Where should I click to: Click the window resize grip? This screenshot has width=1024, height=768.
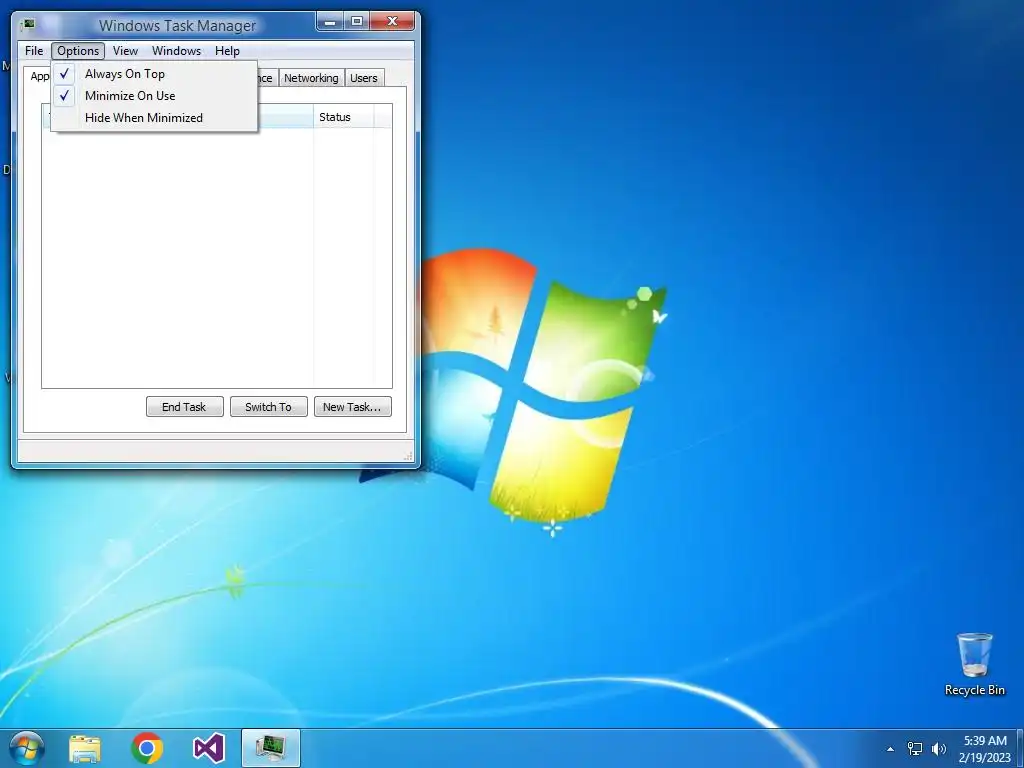click(409, 455)
